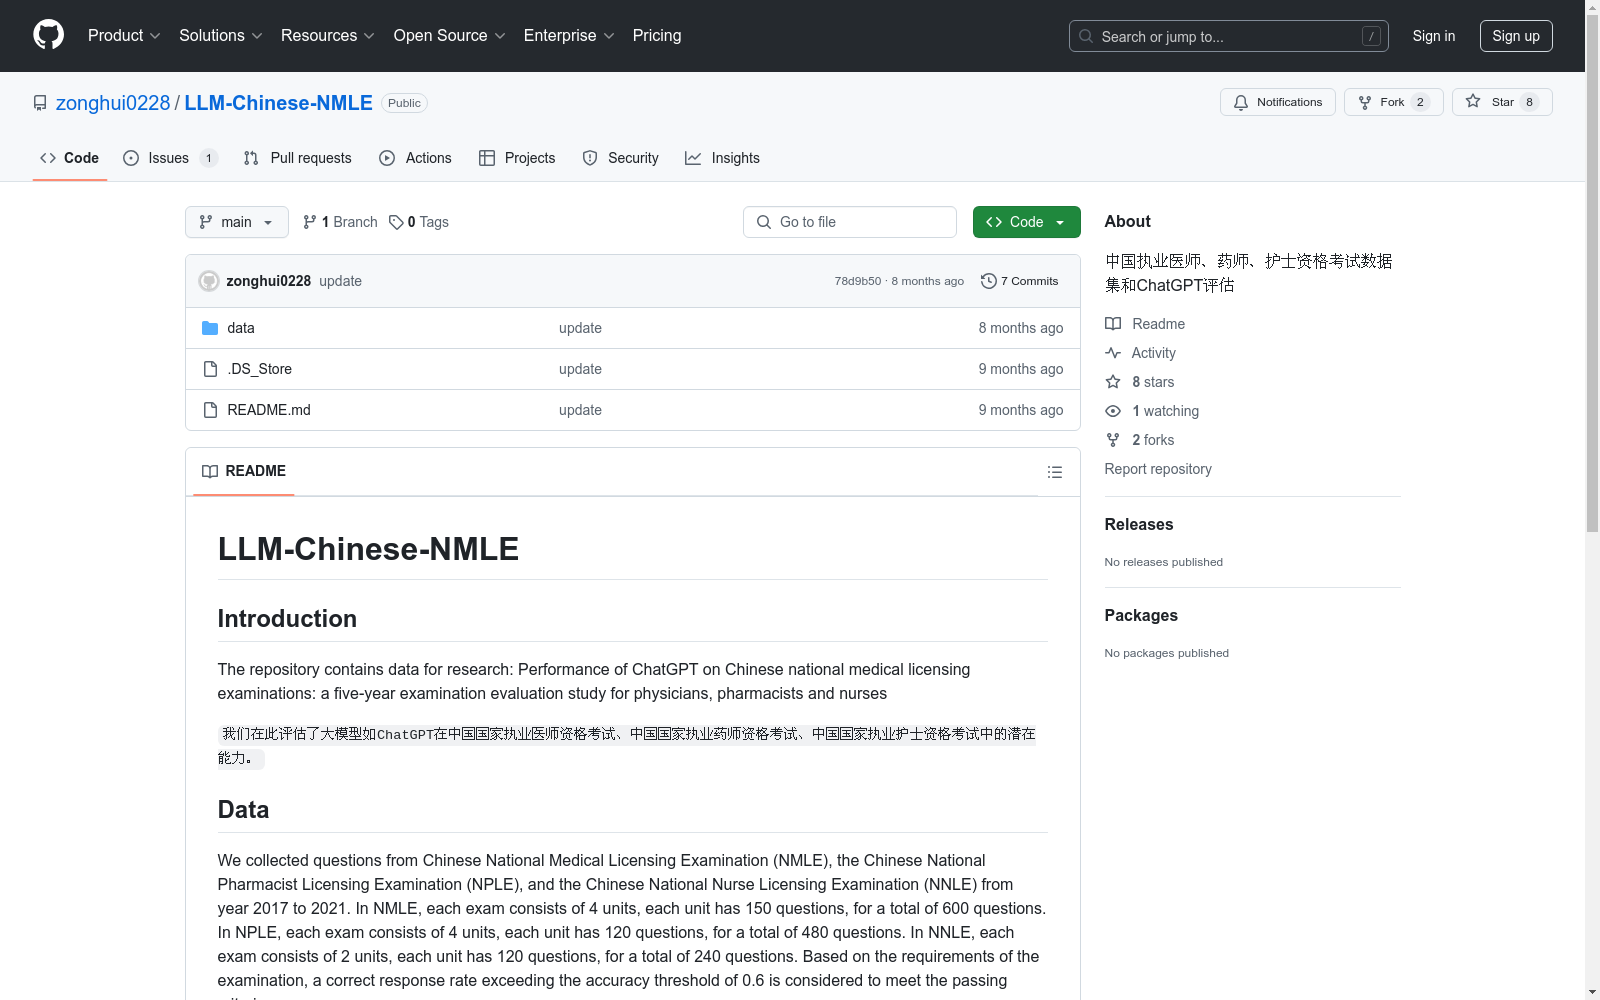Open the README.md file
Image resolution: width=1600 pixels, height=1000 pixels.
(x=269, y=410)
